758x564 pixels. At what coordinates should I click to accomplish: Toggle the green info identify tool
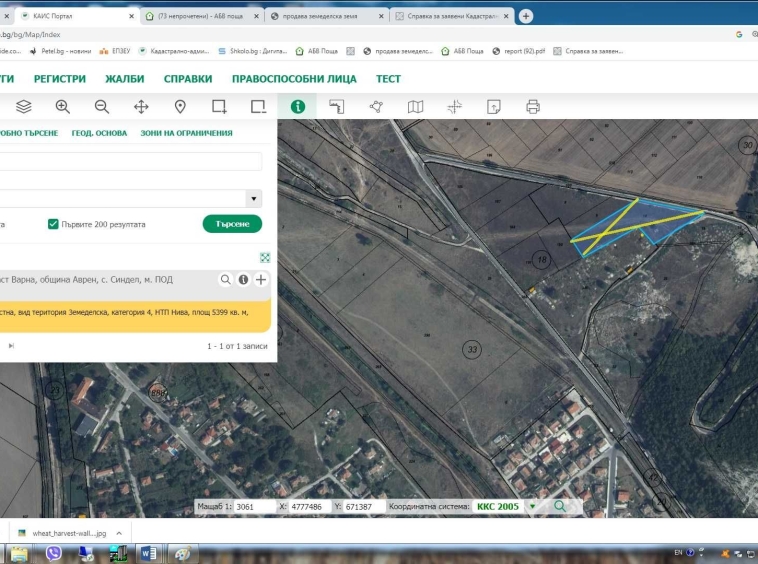297,107
